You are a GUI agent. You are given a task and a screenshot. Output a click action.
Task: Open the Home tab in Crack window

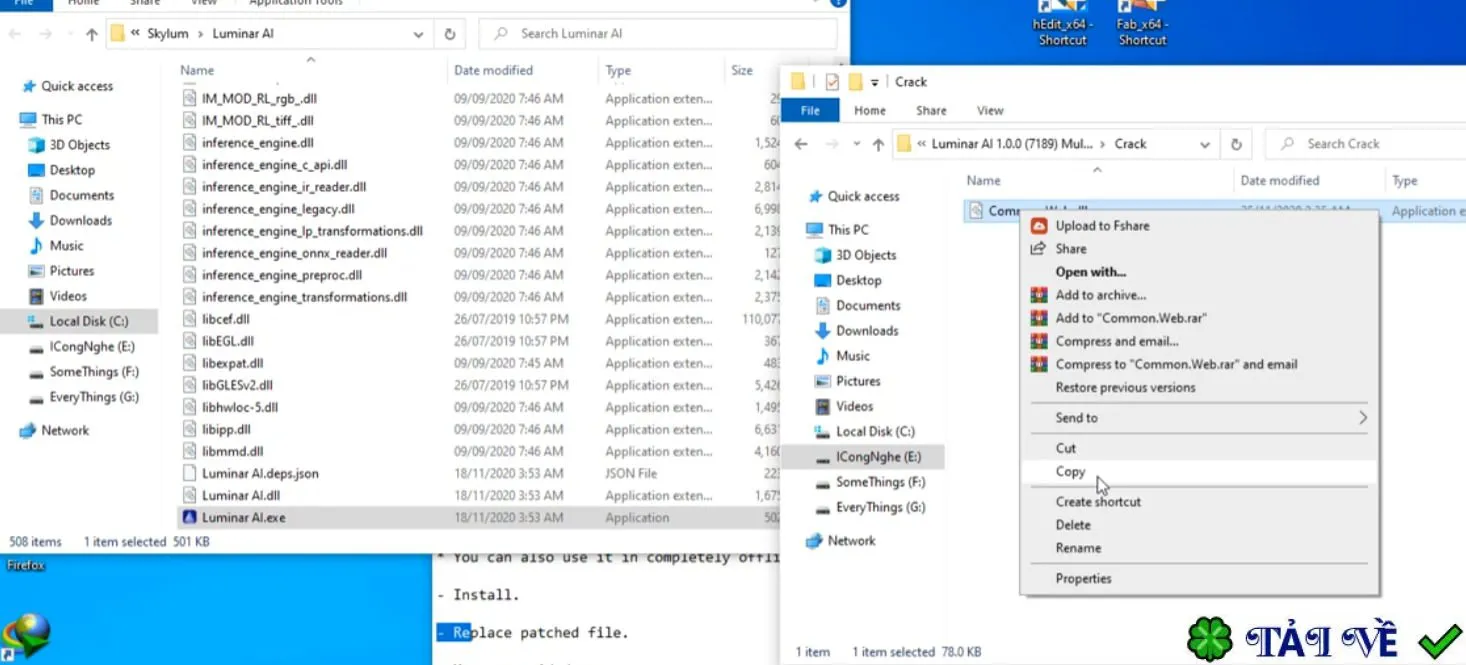pos(869,110)
